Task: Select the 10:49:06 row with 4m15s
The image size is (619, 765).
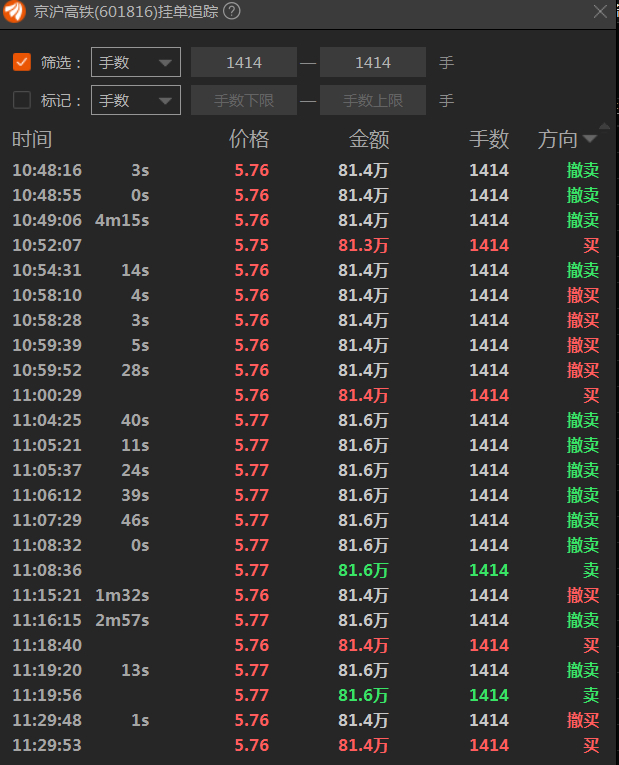Action: coord(306,220)
